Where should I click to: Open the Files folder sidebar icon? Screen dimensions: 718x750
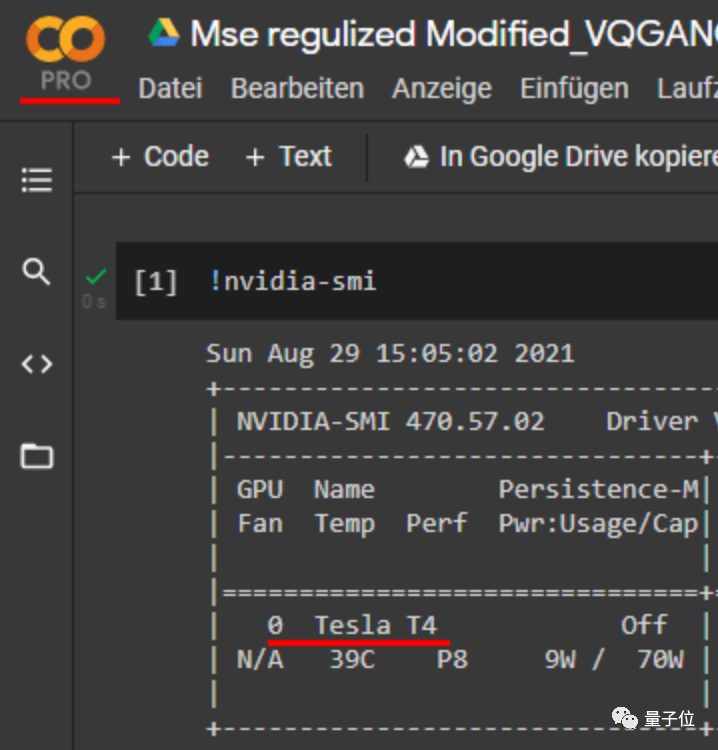click(x=37, y=456)
